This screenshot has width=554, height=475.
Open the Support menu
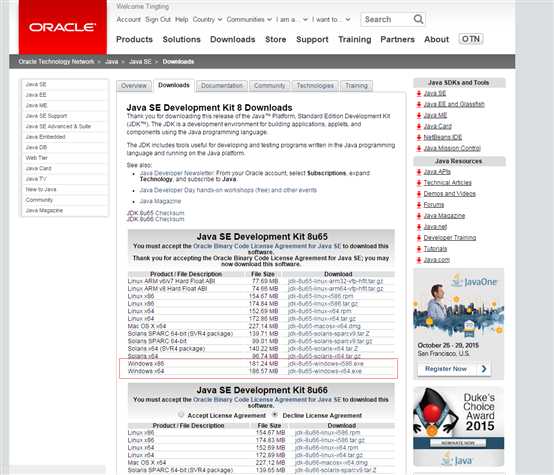(x=312, y=39)
